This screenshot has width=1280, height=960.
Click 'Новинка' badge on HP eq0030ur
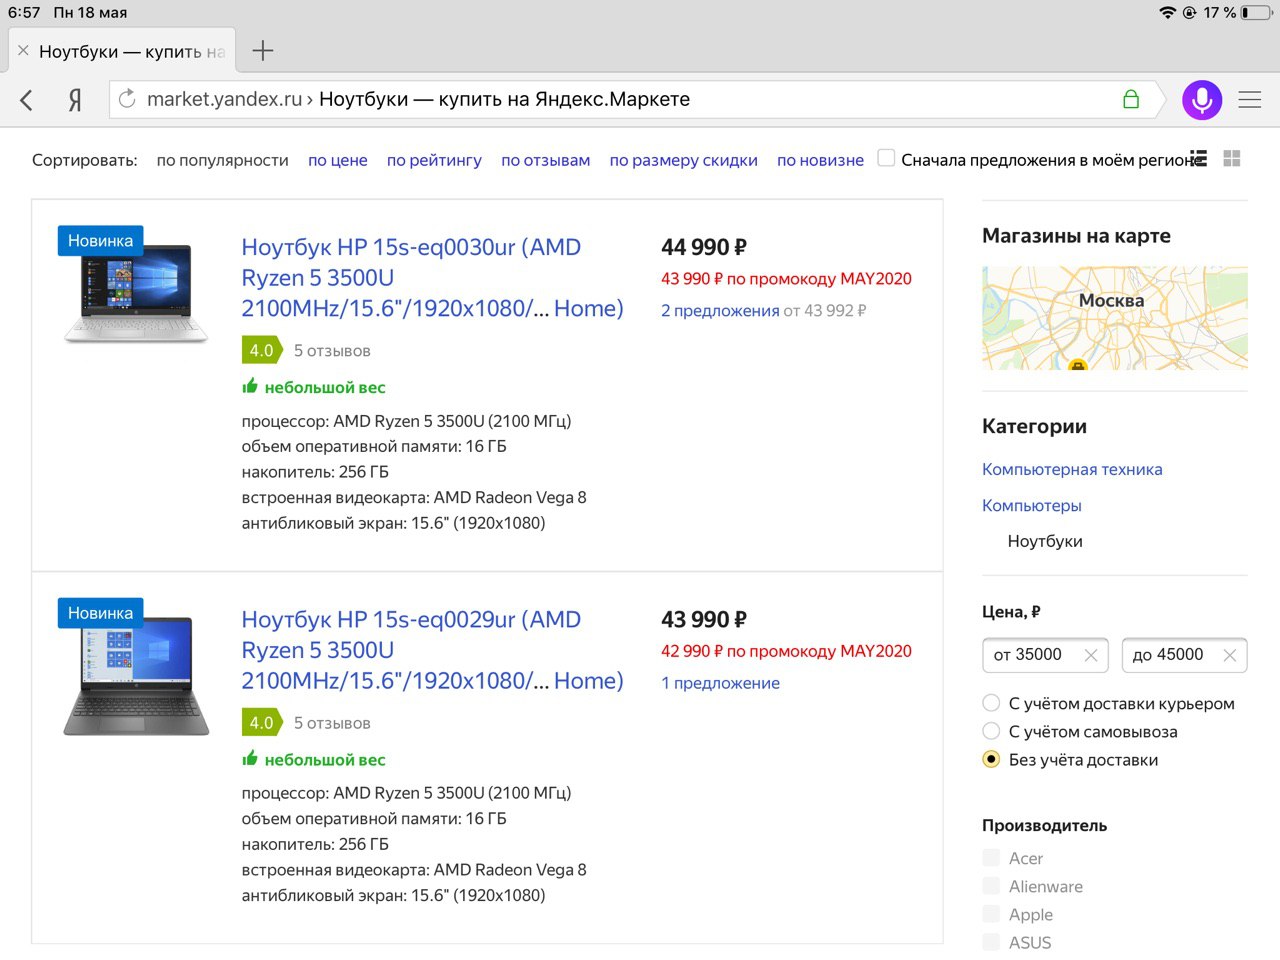(100, 241)
